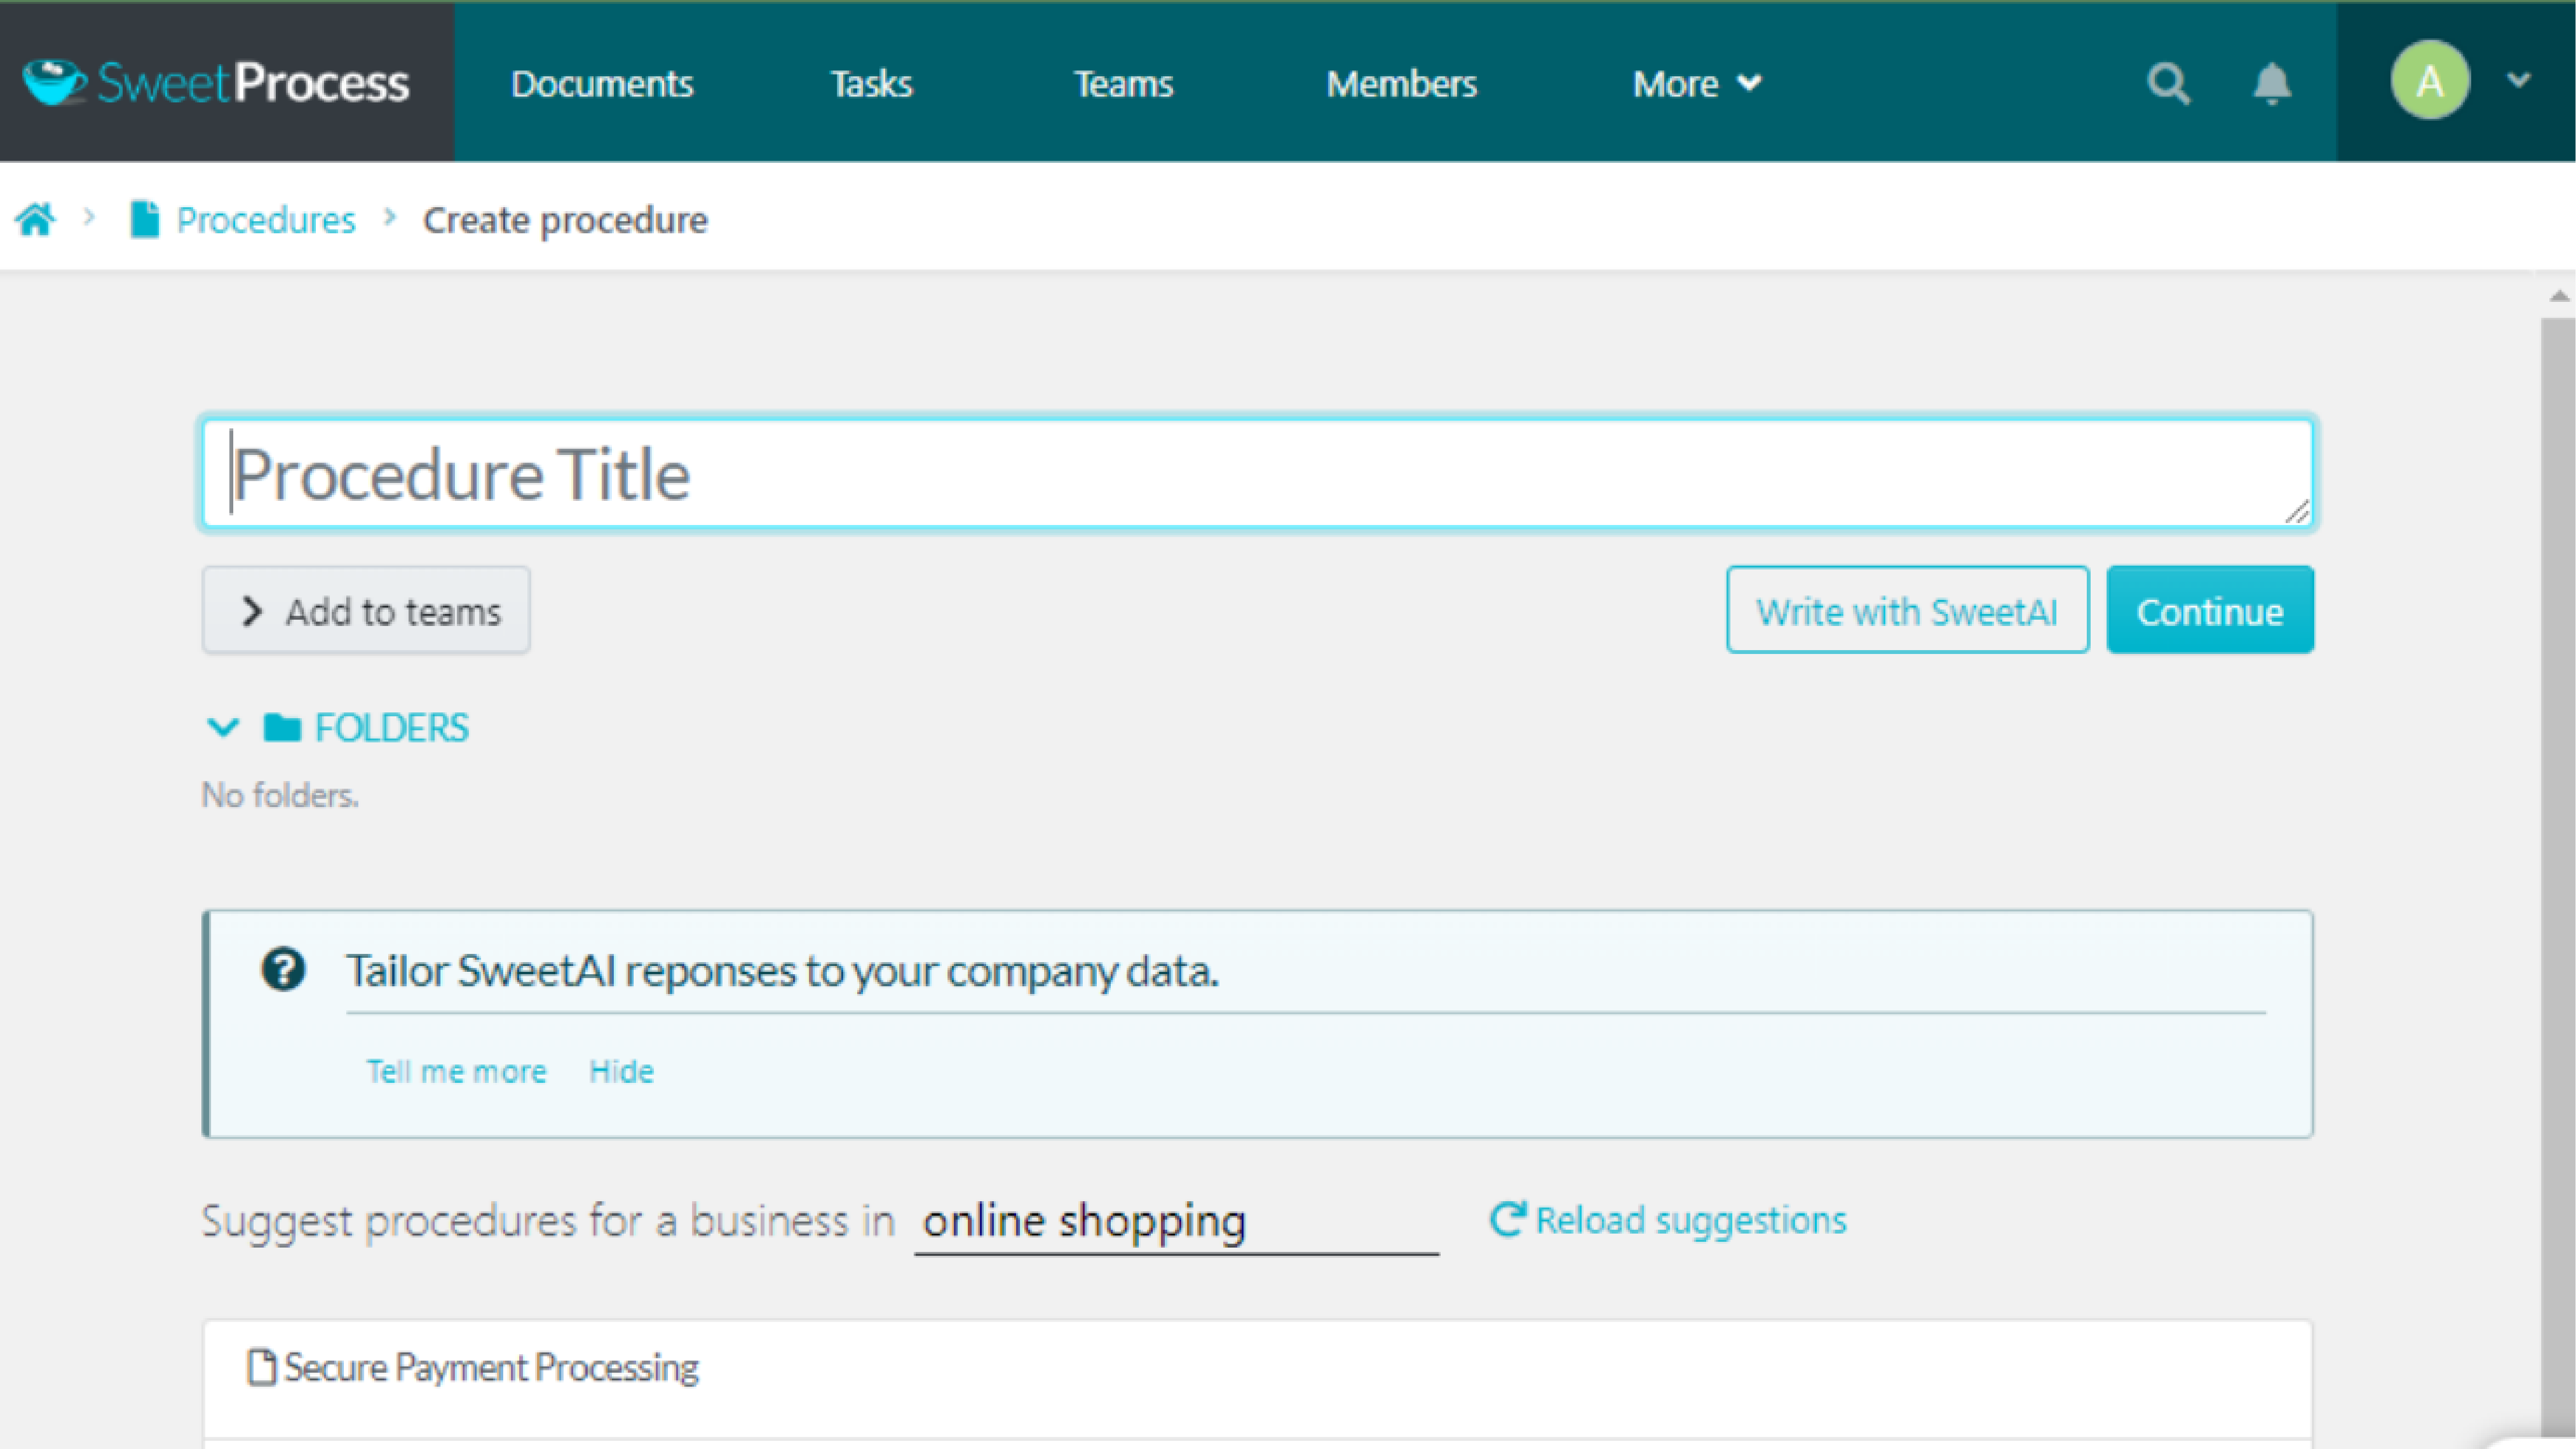Open the search magnifier icon
Screen dimensions: 2576x1449
click(x=2168, y=84)
